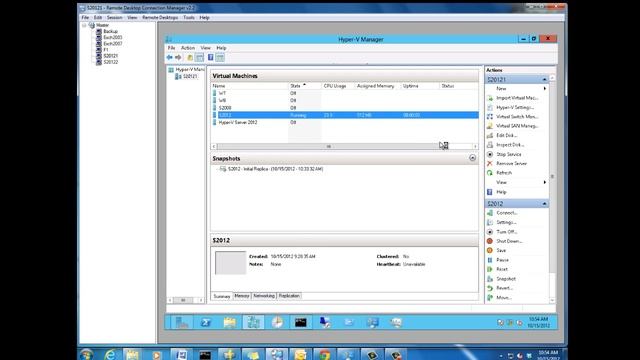This screenshot has width=640, height=360.
Task: Select the S2008 virtual machine row
Action: point(345,108)
